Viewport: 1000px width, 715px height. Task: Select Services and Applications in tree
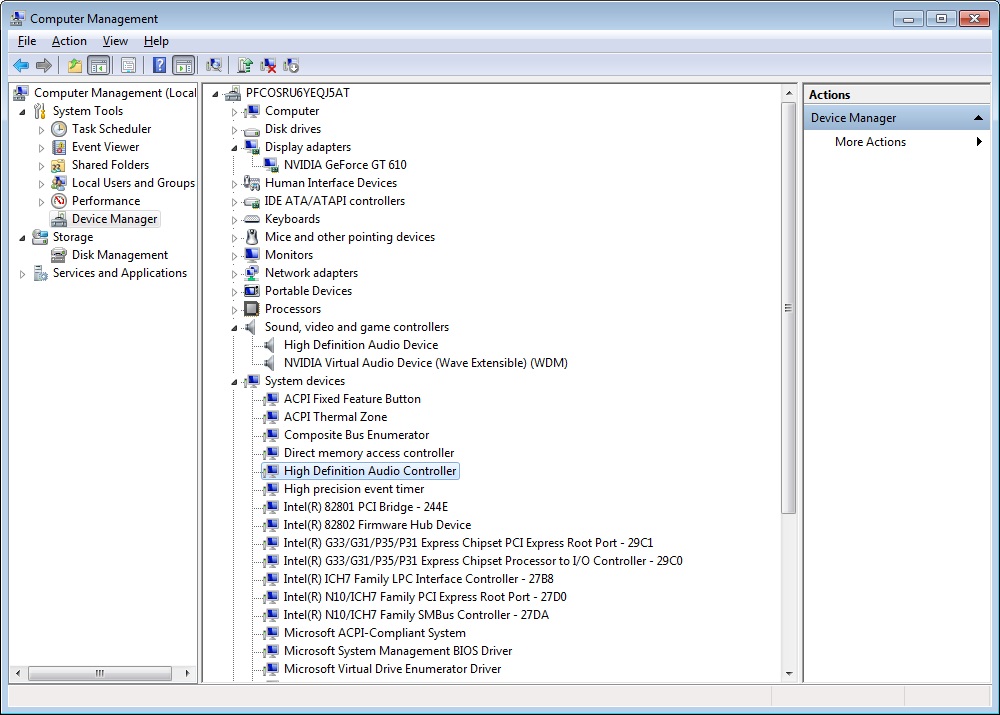coord(120,273)
